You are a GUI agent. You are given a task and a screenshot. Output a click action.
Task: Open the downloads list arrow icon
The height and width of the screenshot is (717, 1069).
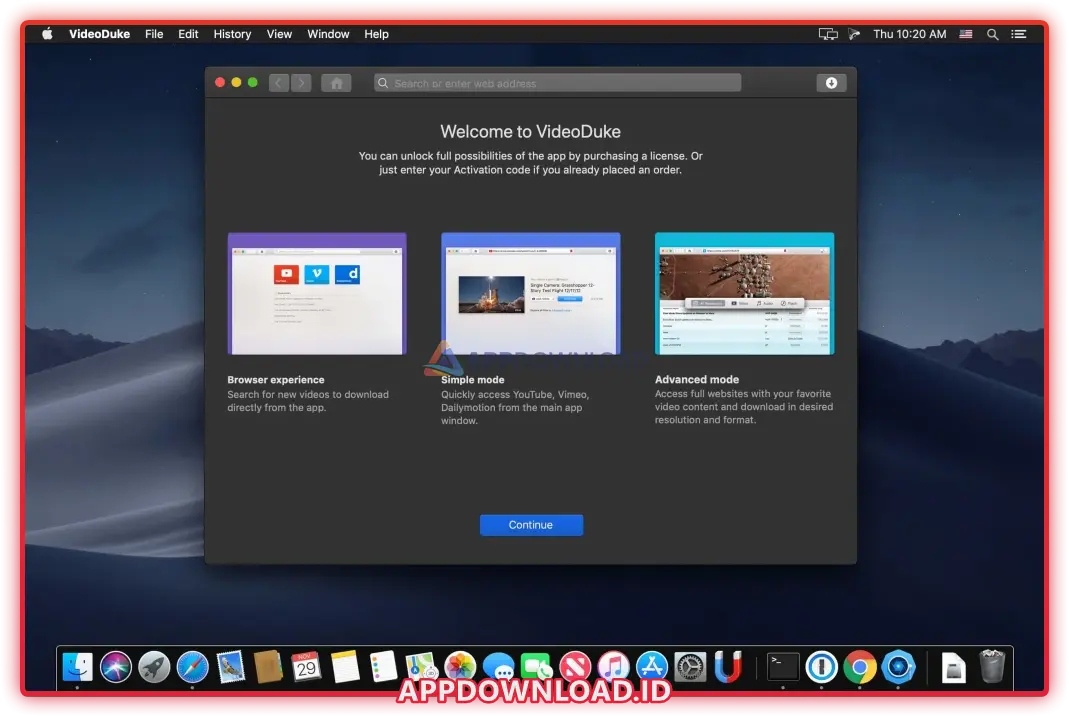tap(830, 83)
